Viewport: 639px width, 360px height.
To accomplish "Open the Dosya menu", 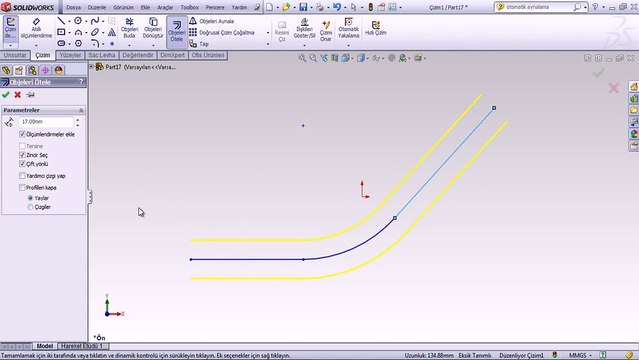I will click(x=73, y=7).
